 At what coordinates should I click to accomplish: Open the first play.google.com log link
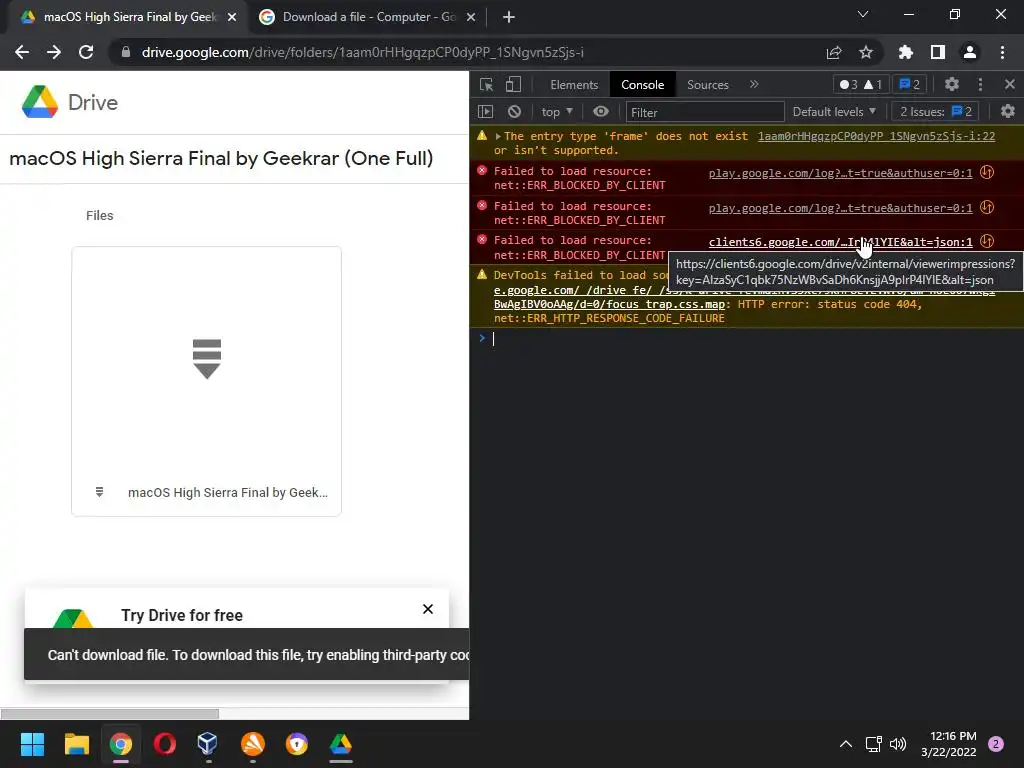pos(840,173)
